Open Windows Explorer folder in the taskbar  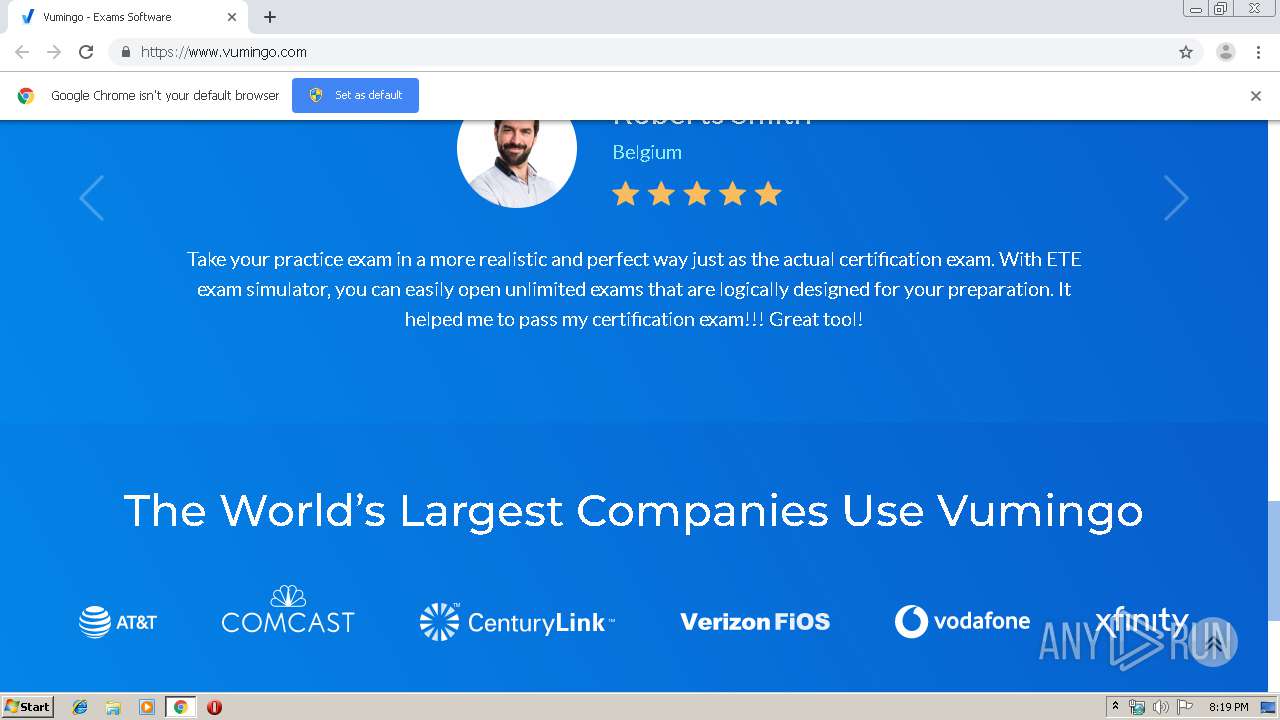tap(113, 707)
